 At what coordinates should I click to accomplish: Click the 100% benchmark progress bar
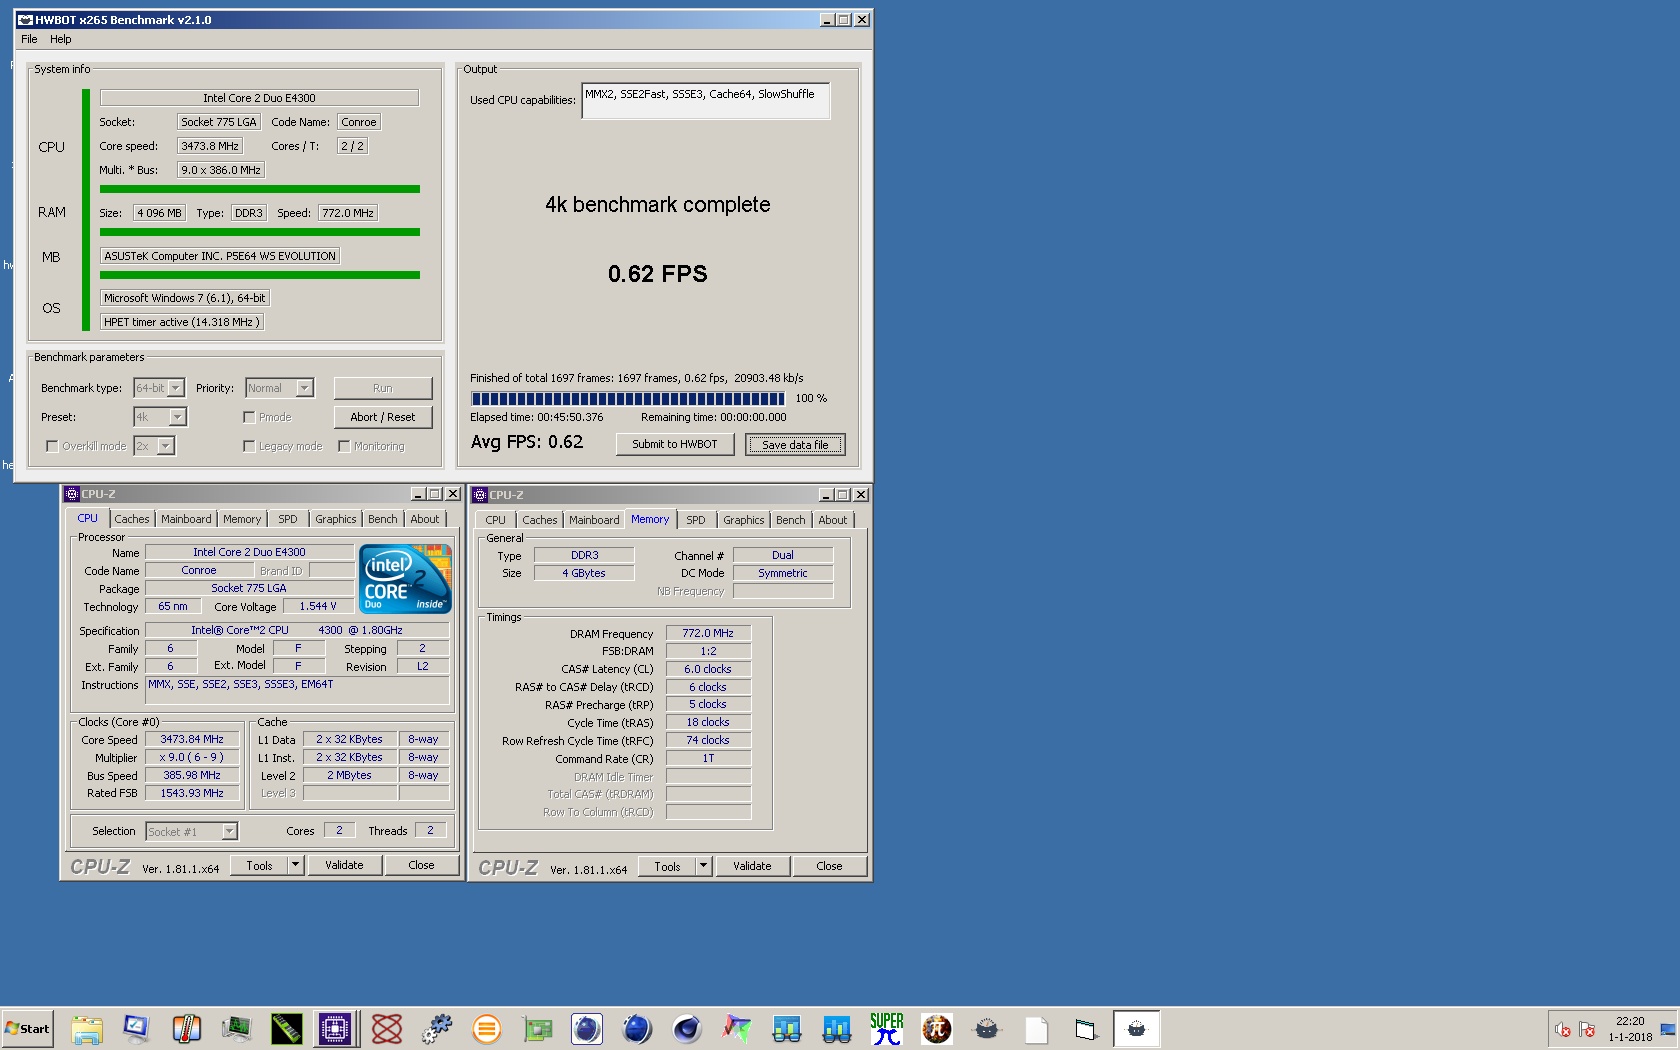click(628, 398)
